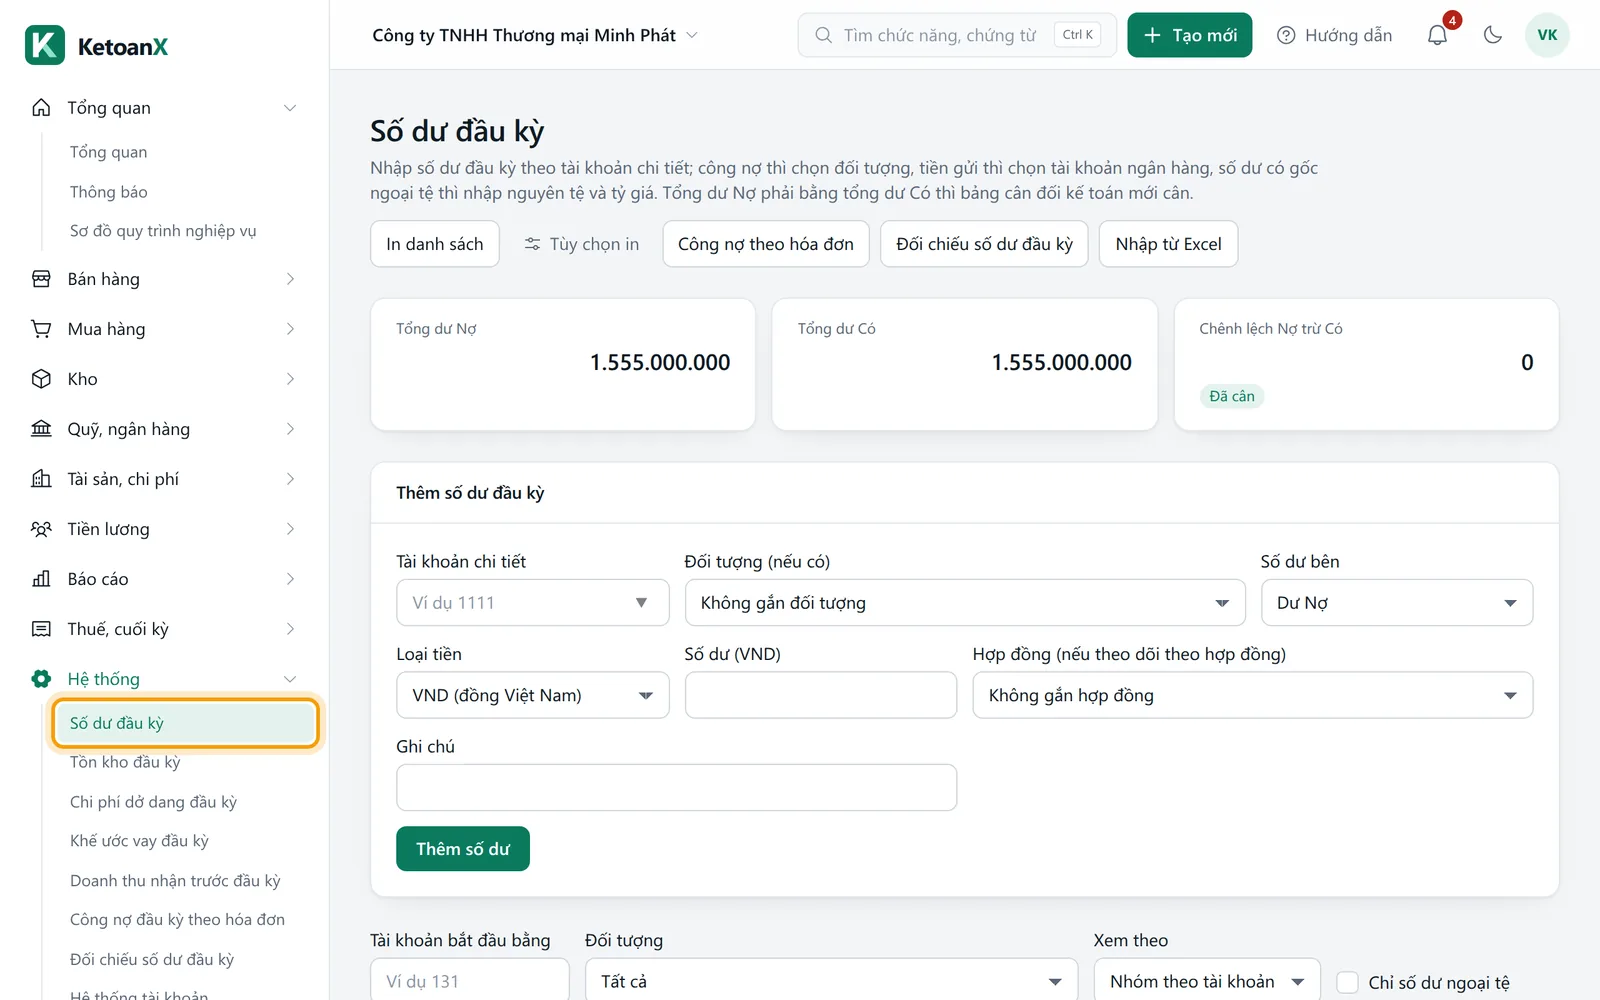Viewport: 1600px width, 1000px height.
Task: Expand the Bán hàng menu chevron
Action: pyautogui.click(x=290, y=279)
